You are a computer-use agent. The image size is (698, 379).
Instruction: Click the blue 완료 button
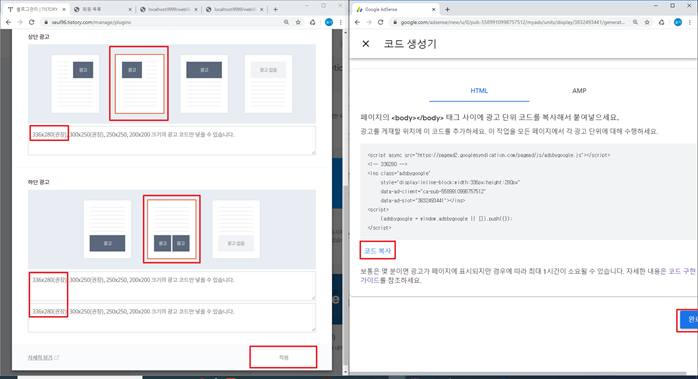689,319
